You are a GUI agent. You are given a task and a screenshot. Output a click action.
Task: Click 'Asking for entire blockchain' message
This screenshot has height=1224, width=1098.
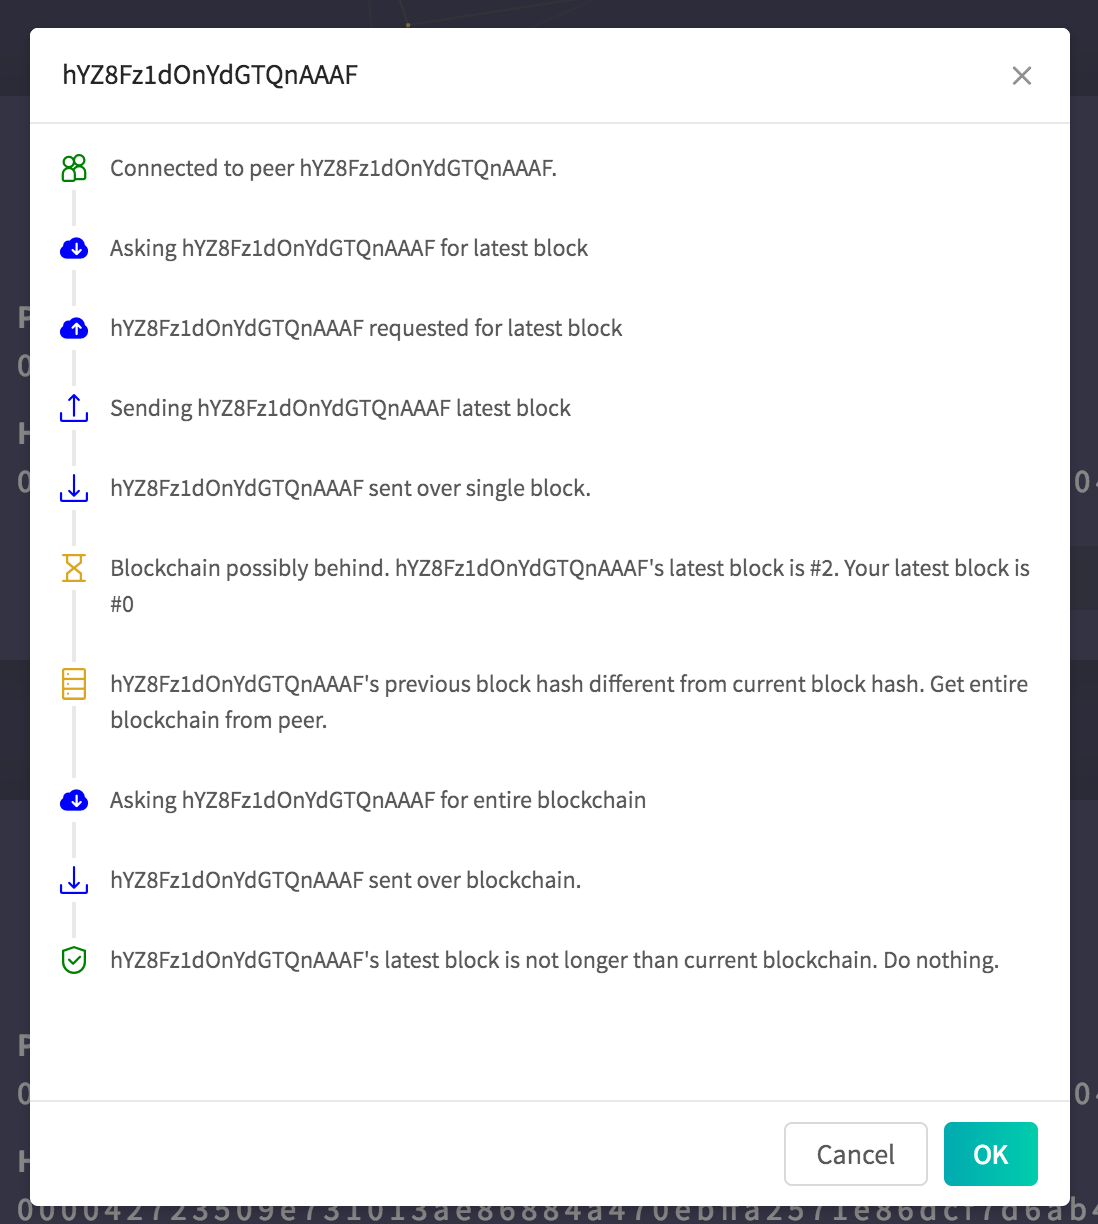pyautogui.click(x=378, y=800)
